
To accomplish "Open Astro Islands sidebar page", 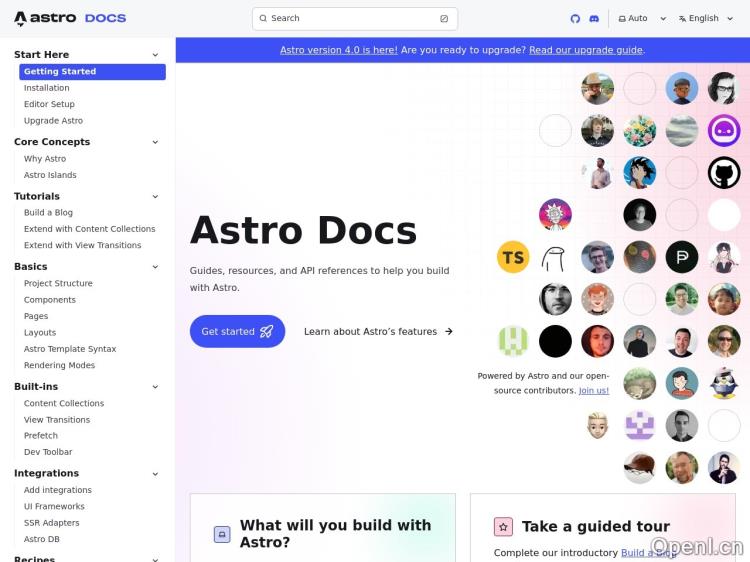I will 50,175.
